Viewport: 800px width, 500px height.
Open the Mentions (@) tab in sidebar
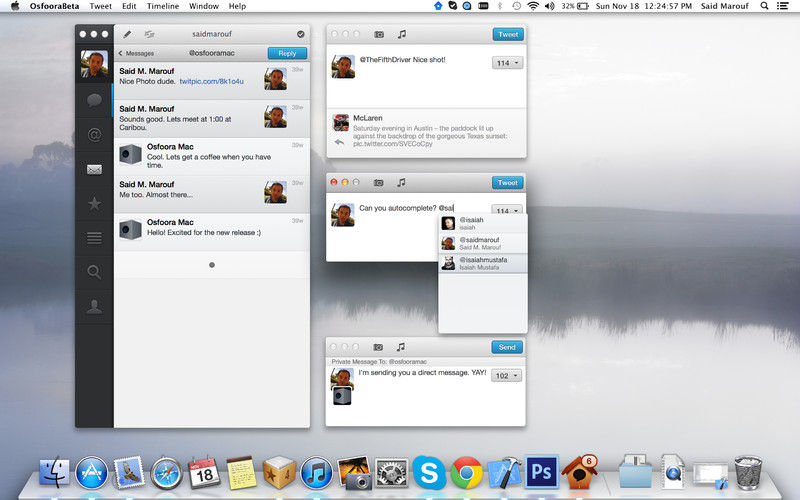tap(94, 134)
